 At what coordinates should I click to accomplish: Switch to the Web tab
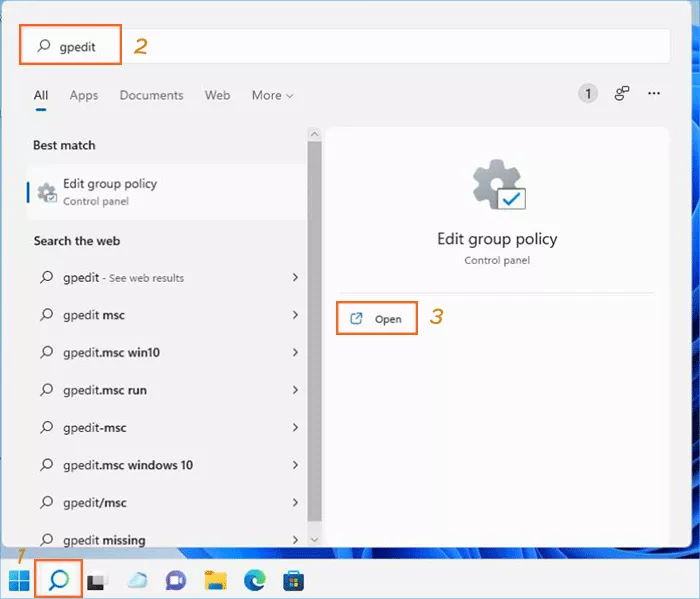tap(217, 95)
